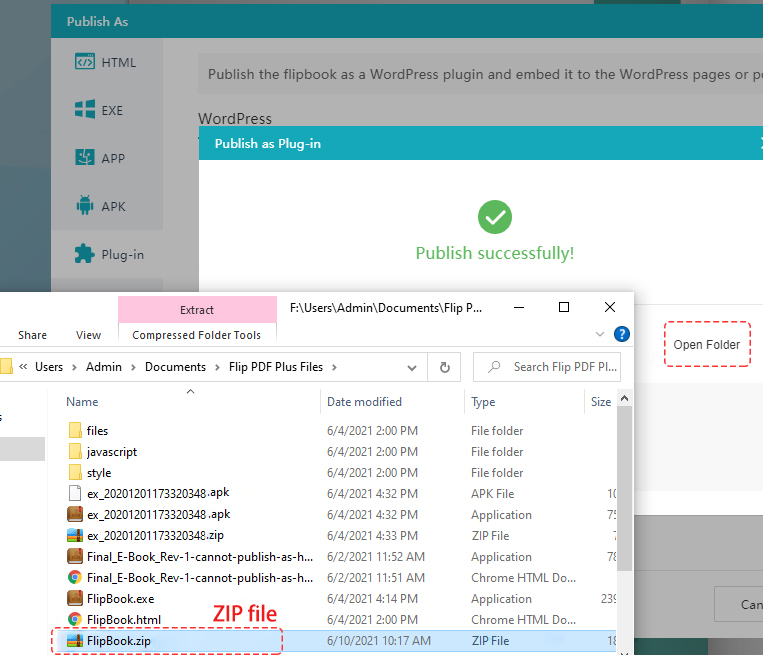763x655 pixels.
Task: Pick the APP Mac publish icon
Action: 85,157
